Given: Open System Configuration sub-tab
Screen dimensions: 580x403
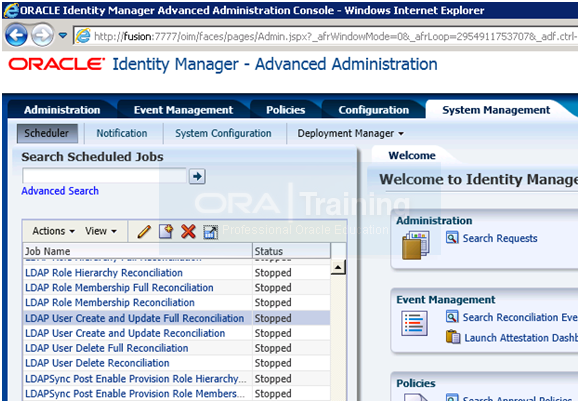Looking at the screenshot, I should [x=223, y=133].
